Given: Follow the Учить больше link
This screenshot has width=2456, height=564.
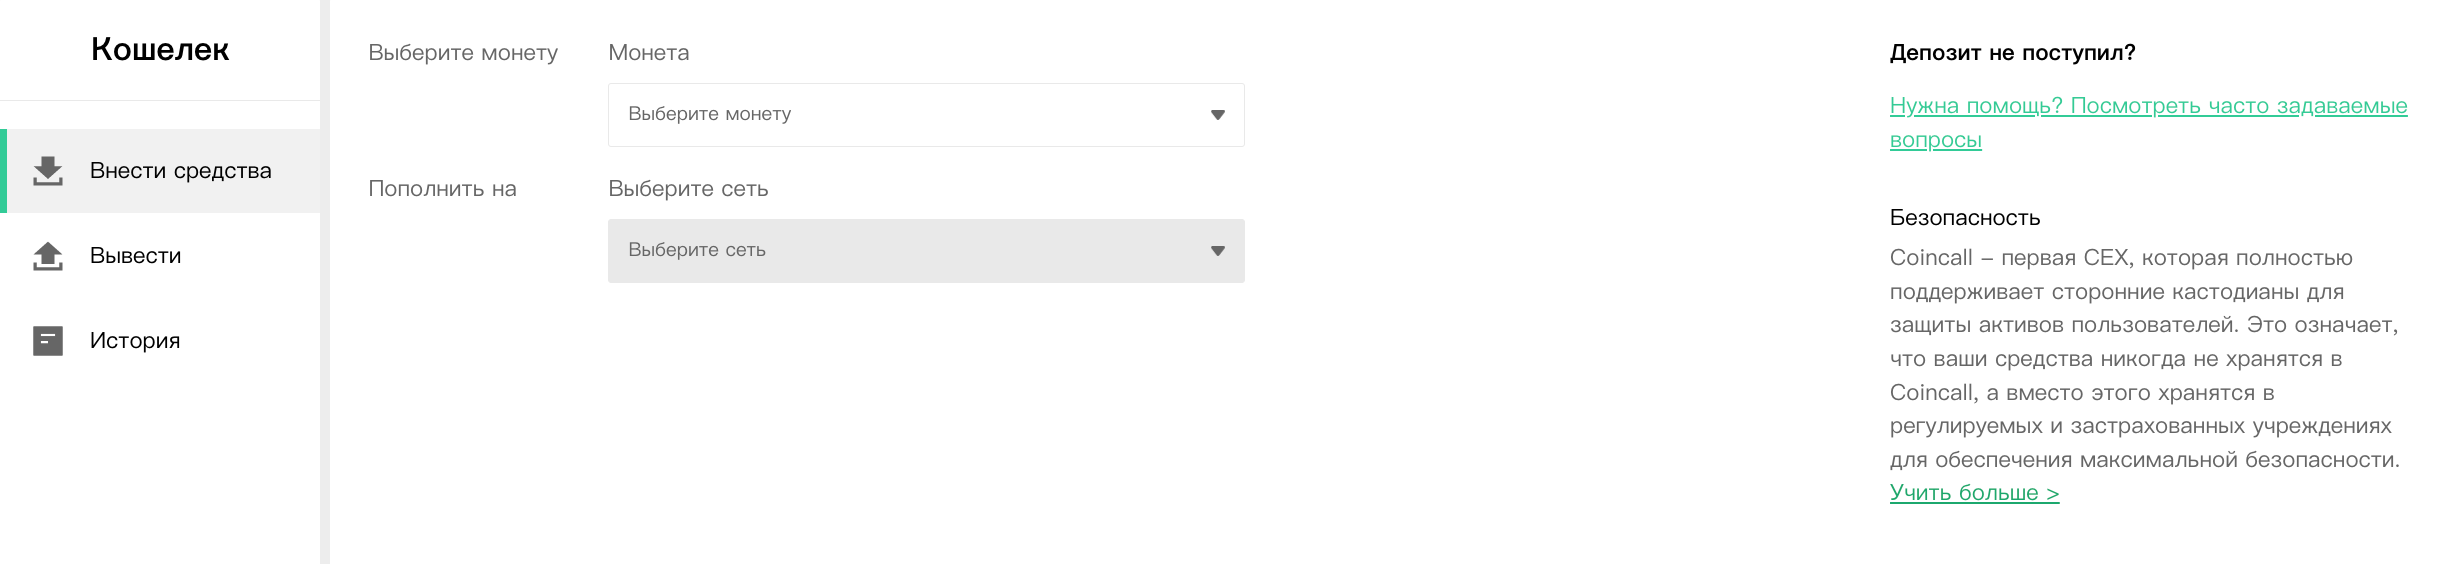Looking at the screenshot, I should point(1974,493).
